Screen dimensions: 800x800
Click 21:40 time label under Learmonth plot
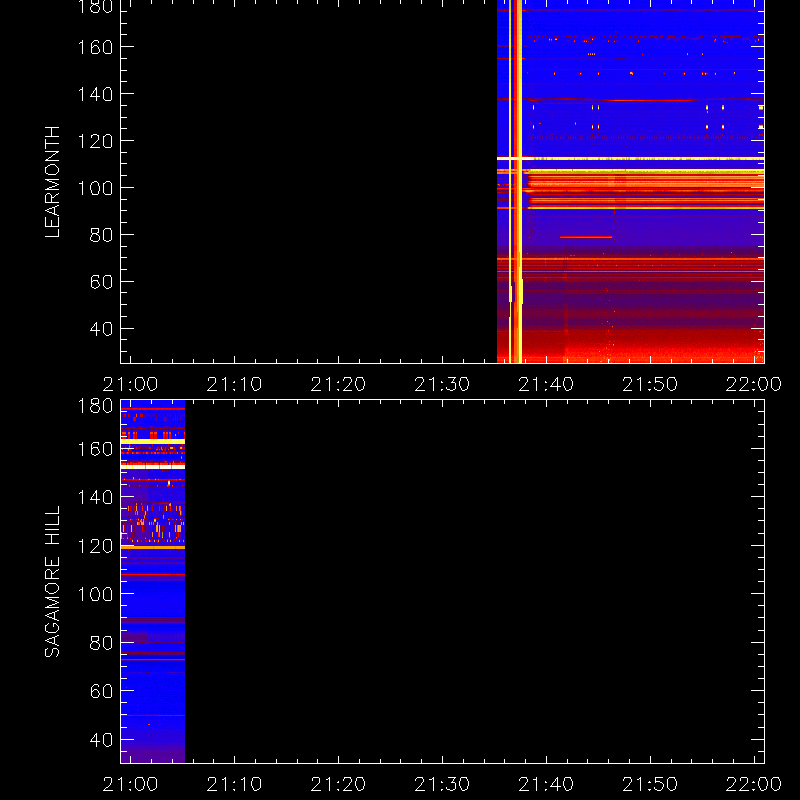(546, 384)
